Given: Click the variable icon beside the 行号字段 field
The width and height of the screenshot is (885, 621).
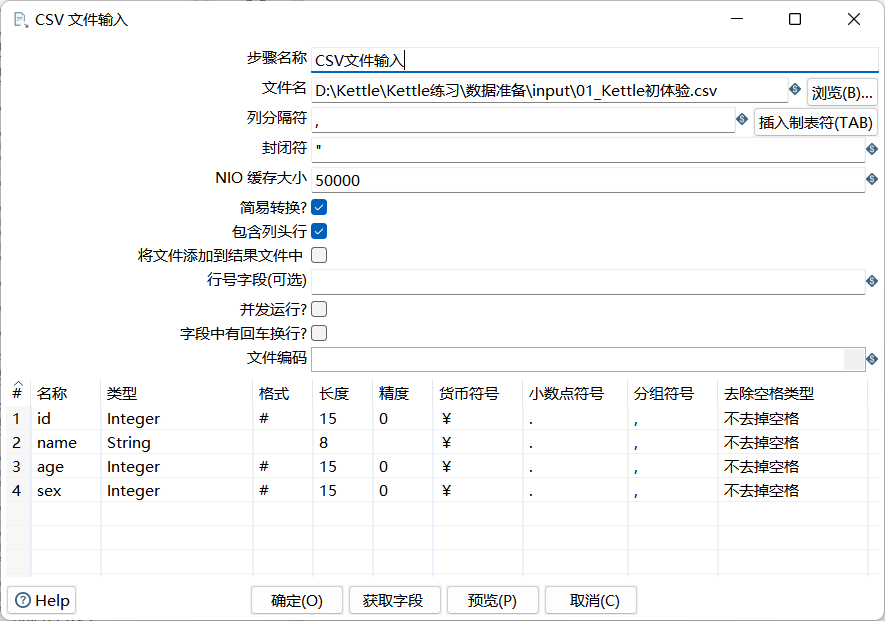Looking at the screenshot, I should 872,282.
